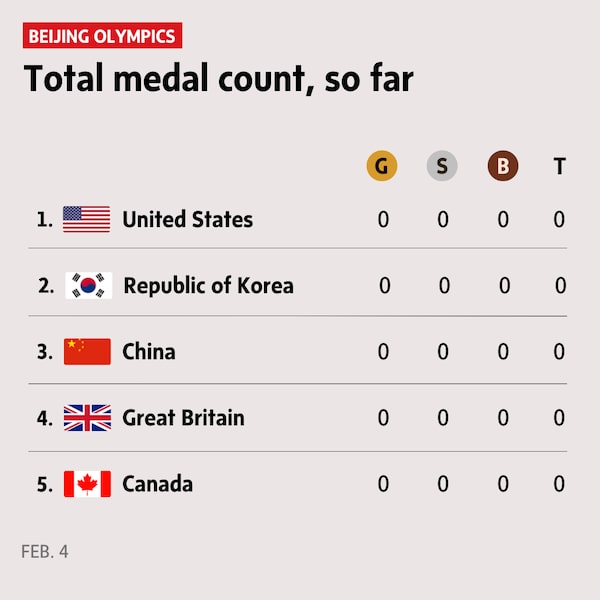Open the Great Britain country name

coord(183,417)
